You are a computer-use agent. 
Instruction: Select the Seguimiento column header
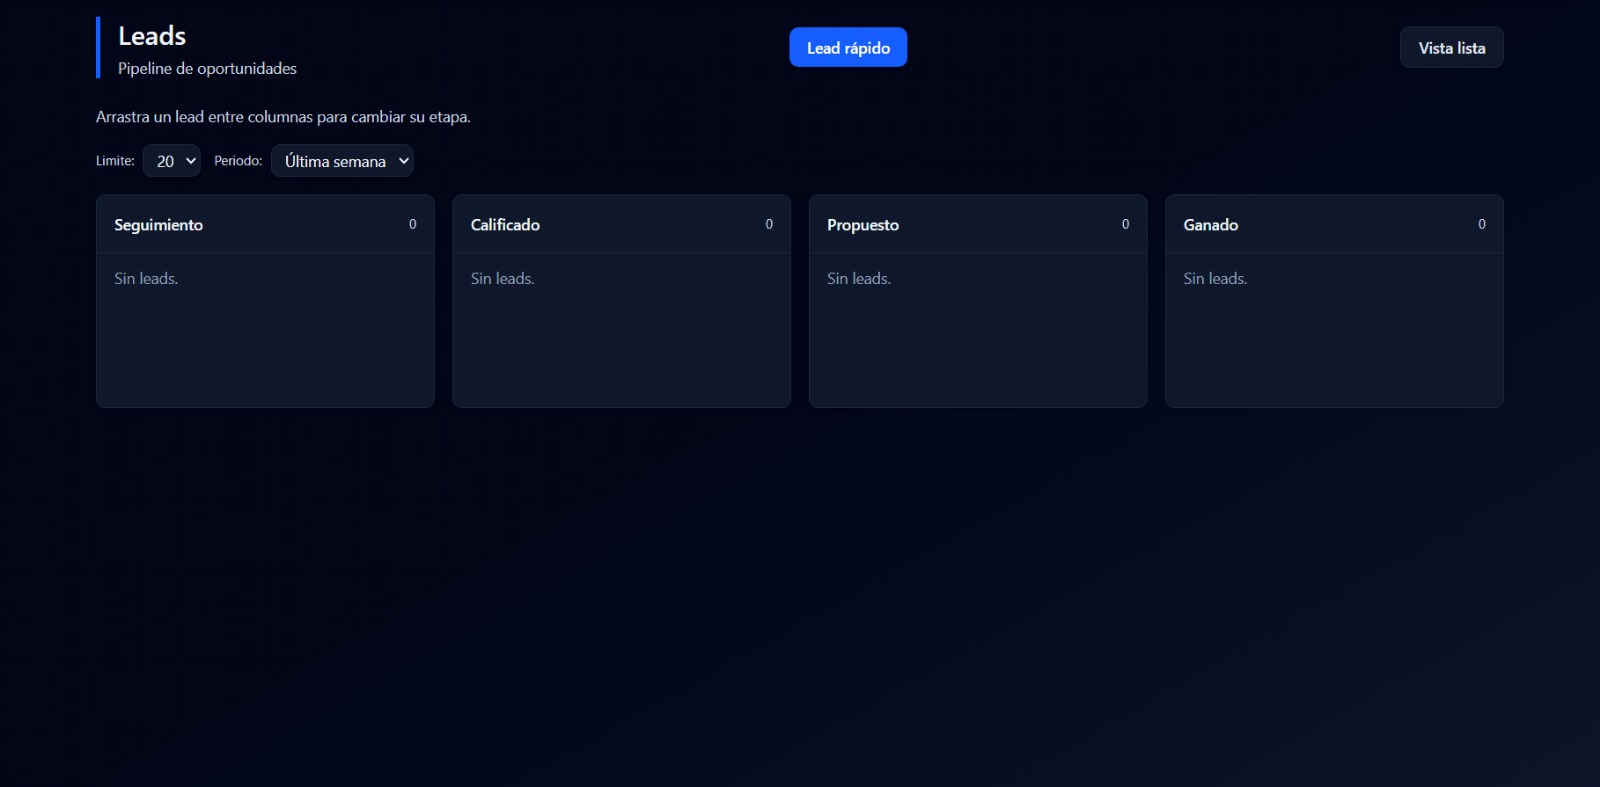click(158, 225)
